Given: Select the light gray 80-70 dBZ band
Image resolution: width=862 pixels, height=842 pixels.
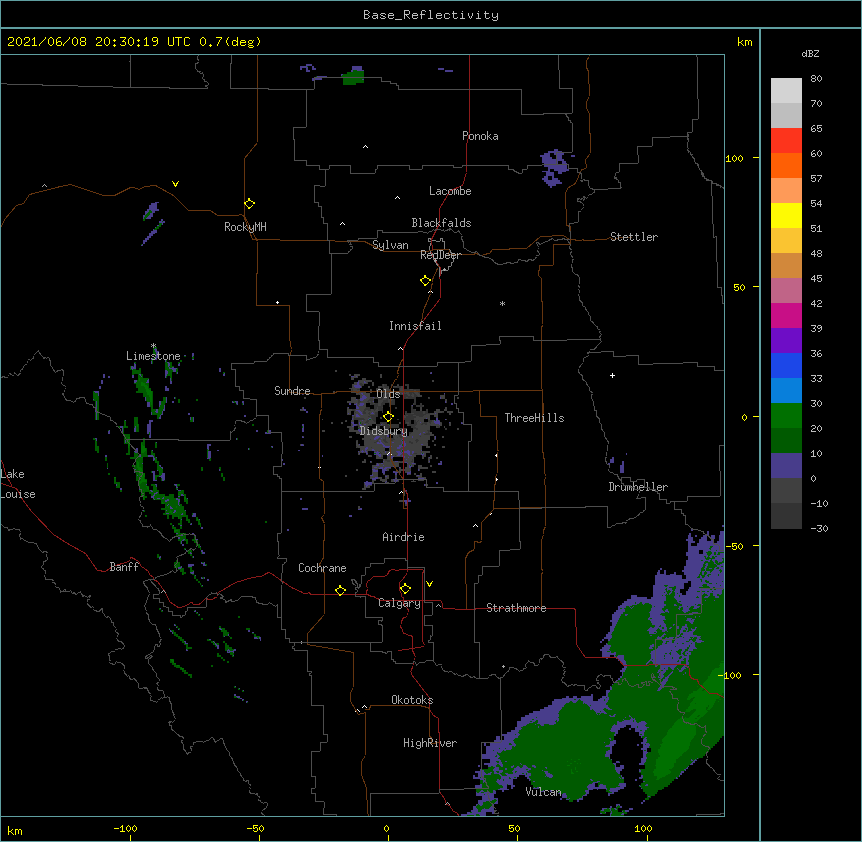Looking at the screenshot, I should tap(786, 90).
